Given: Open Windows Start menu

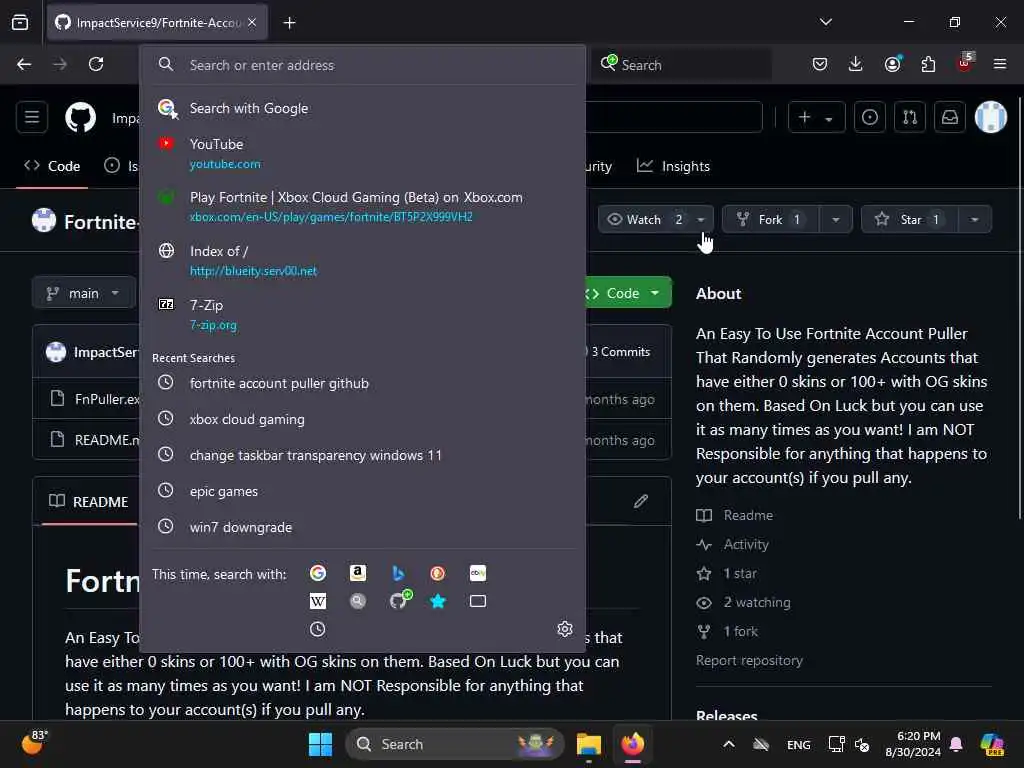Looking at the screenshot, I should [320, 744].
